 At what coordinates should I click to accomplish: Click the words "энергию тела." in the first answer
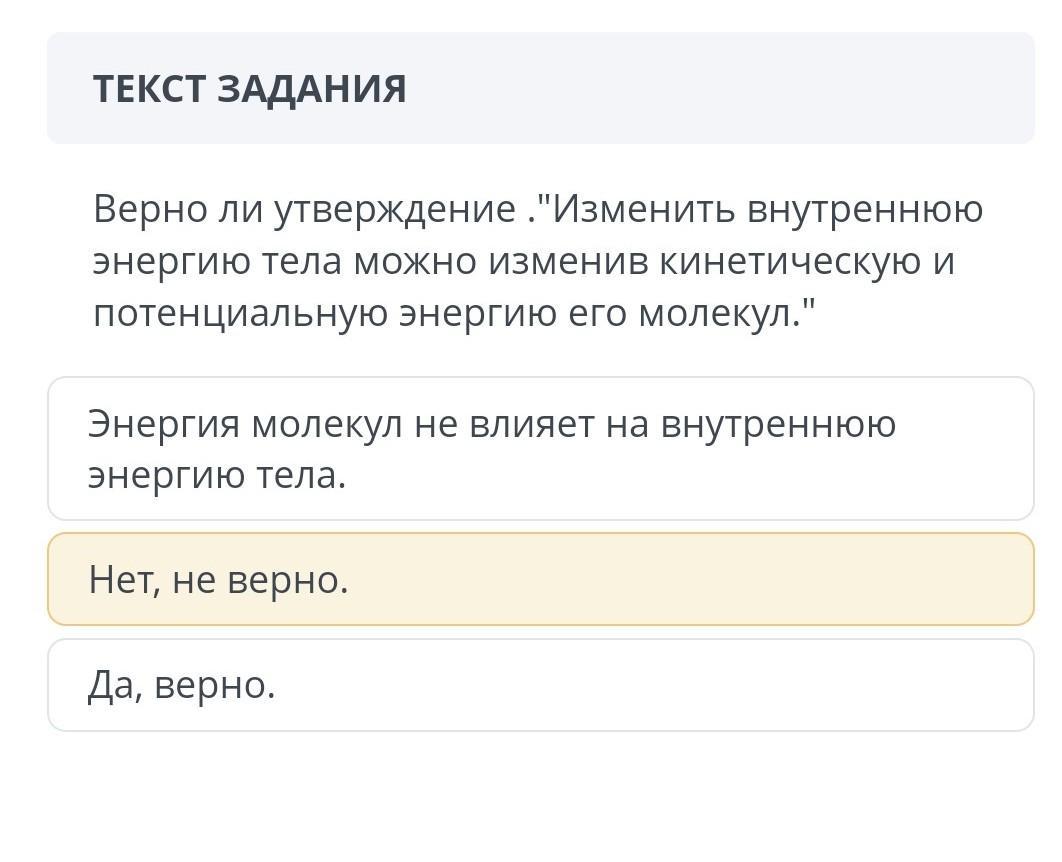tap(217, 475)
